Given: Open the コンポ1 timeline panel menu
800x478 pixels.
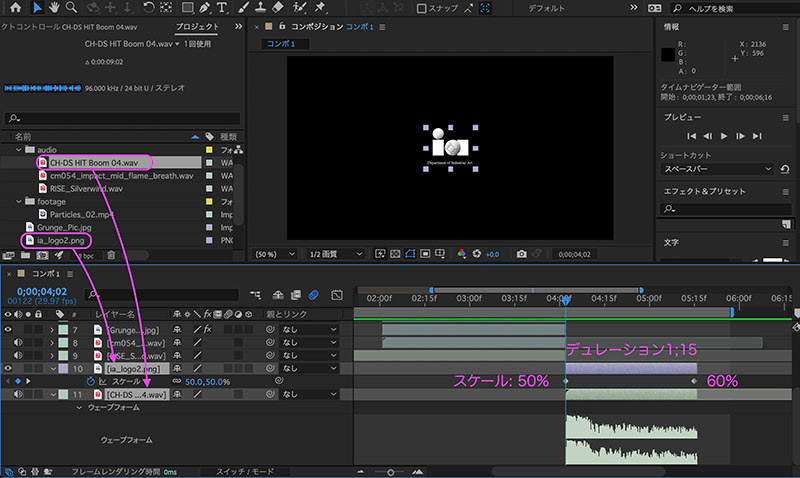Looking at the screenshot, I should (70, 274).
